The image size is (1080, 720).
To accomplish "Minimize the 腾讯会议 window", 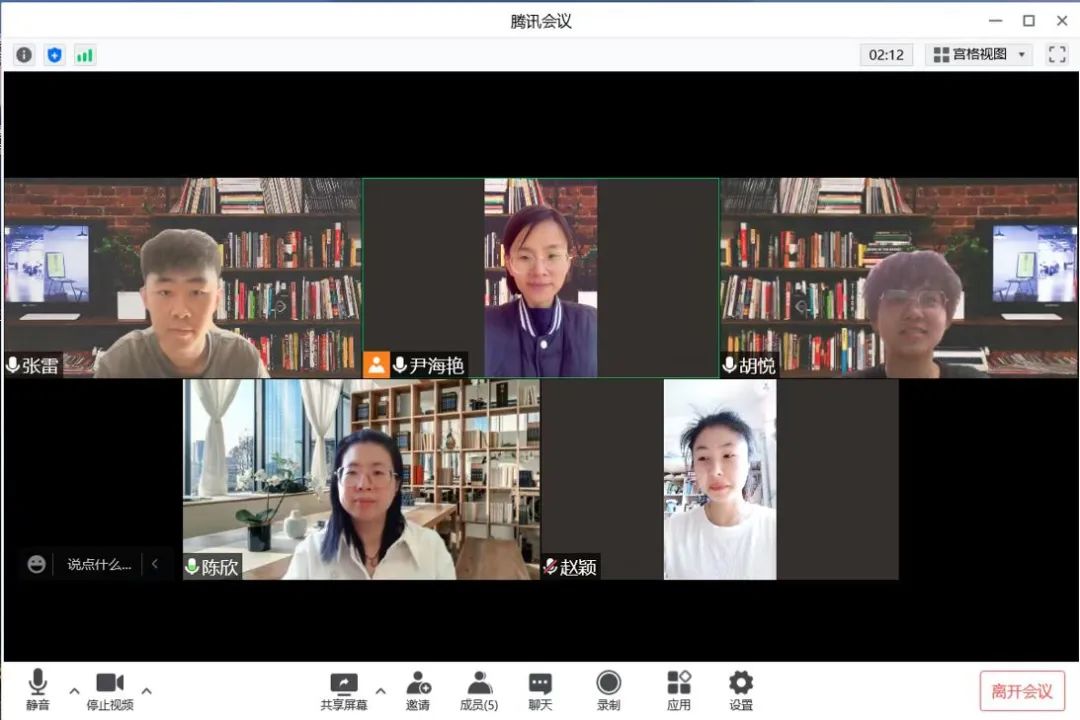I will (x=995, y=21).
